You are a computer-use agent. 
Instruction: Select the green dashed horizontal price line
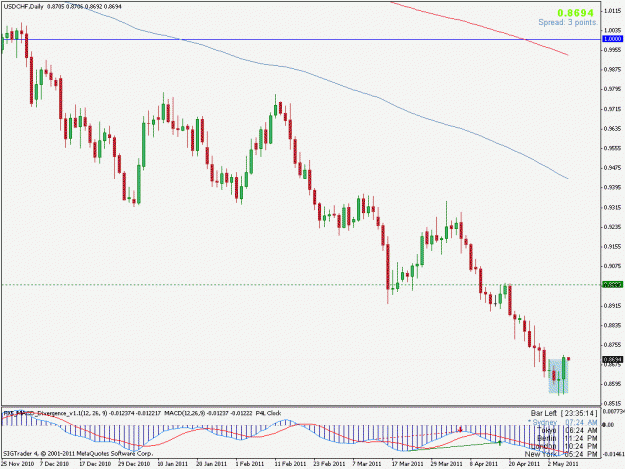[301, 285]
